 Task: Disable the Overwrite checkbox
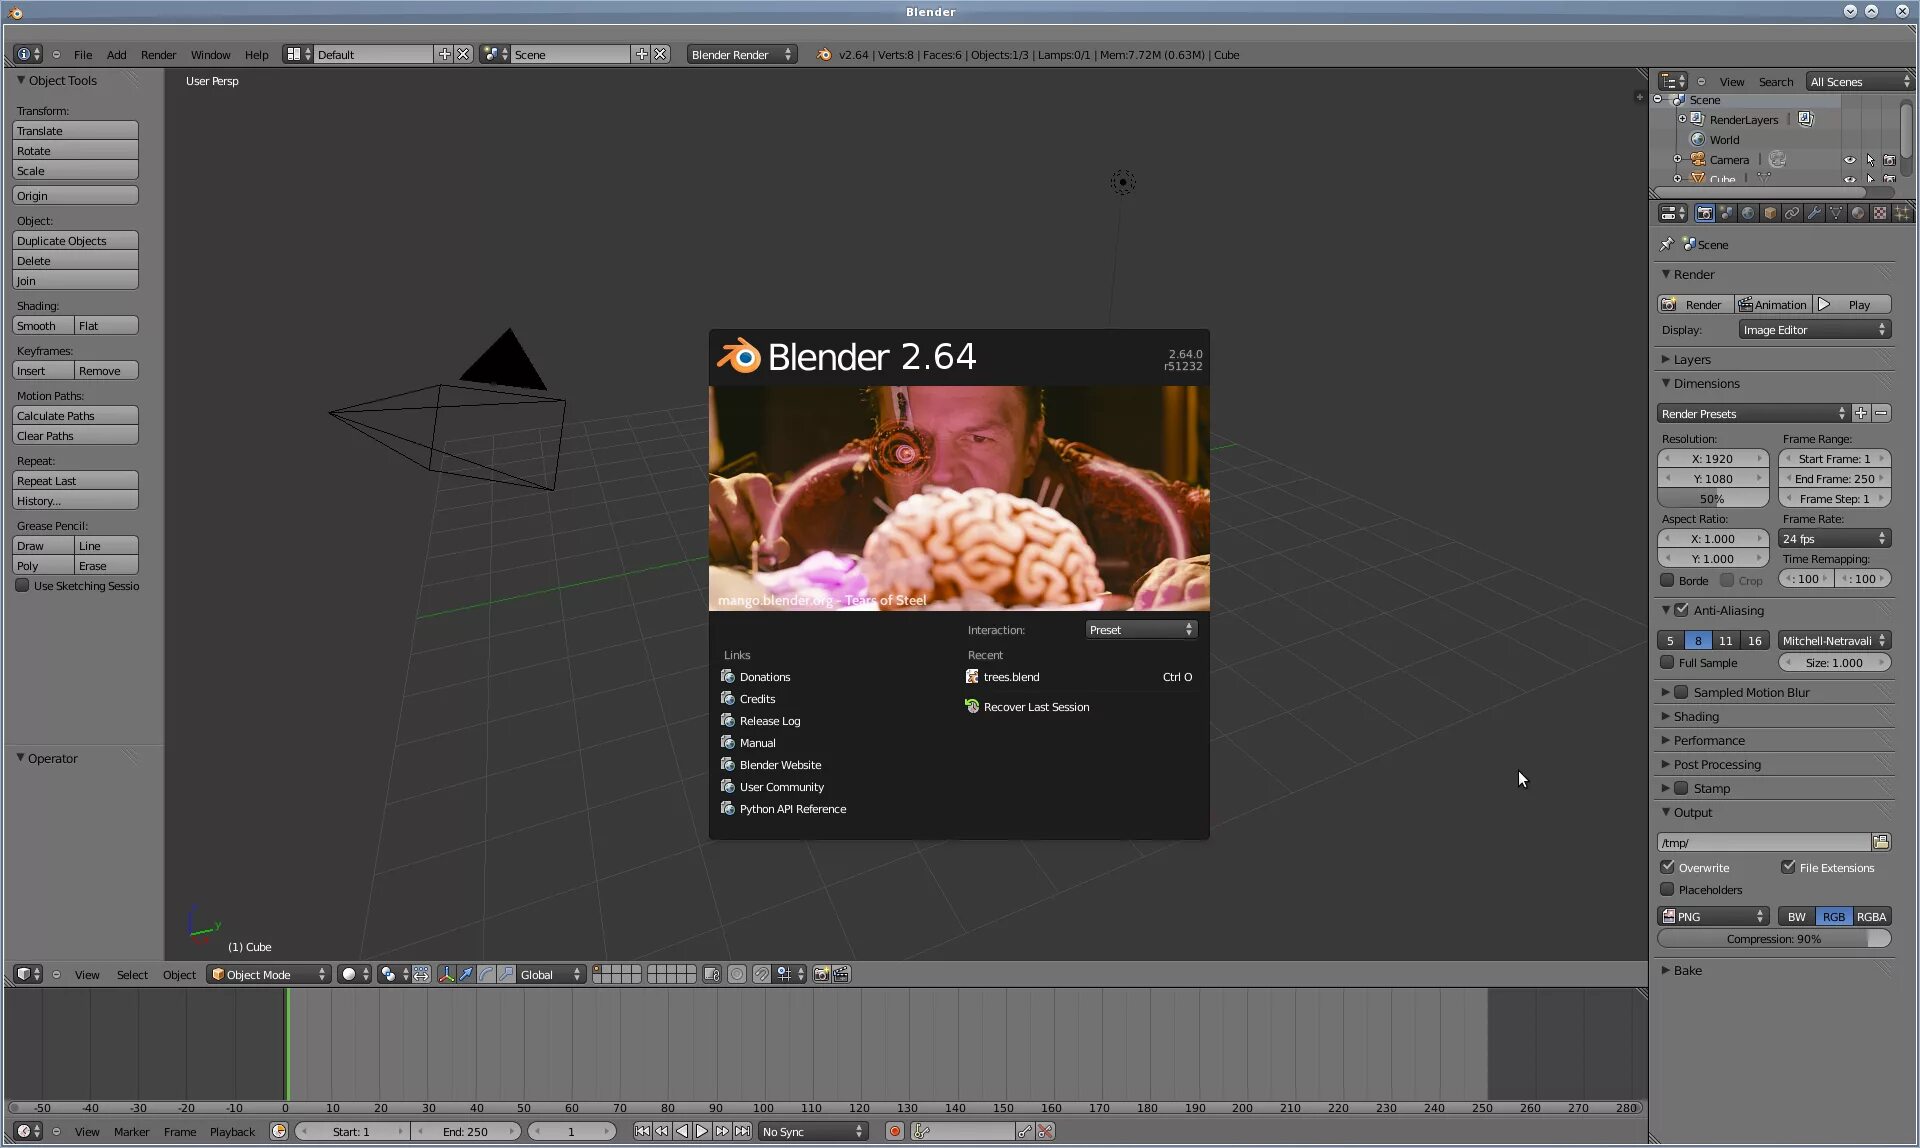tap(1667, 867)
